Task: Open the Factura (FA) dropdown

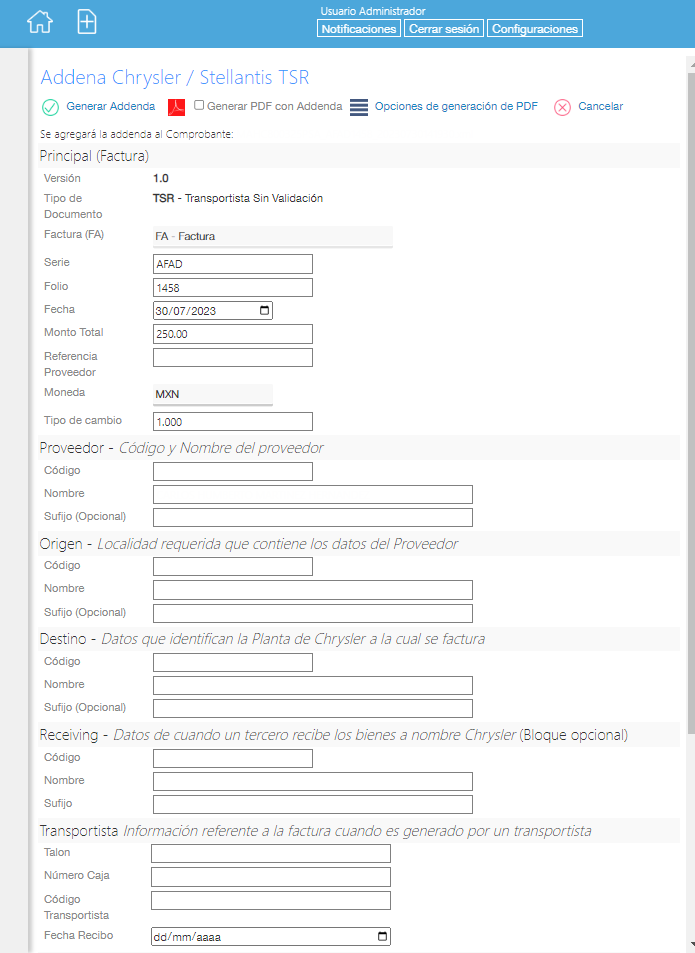Action: click(273, 236)
